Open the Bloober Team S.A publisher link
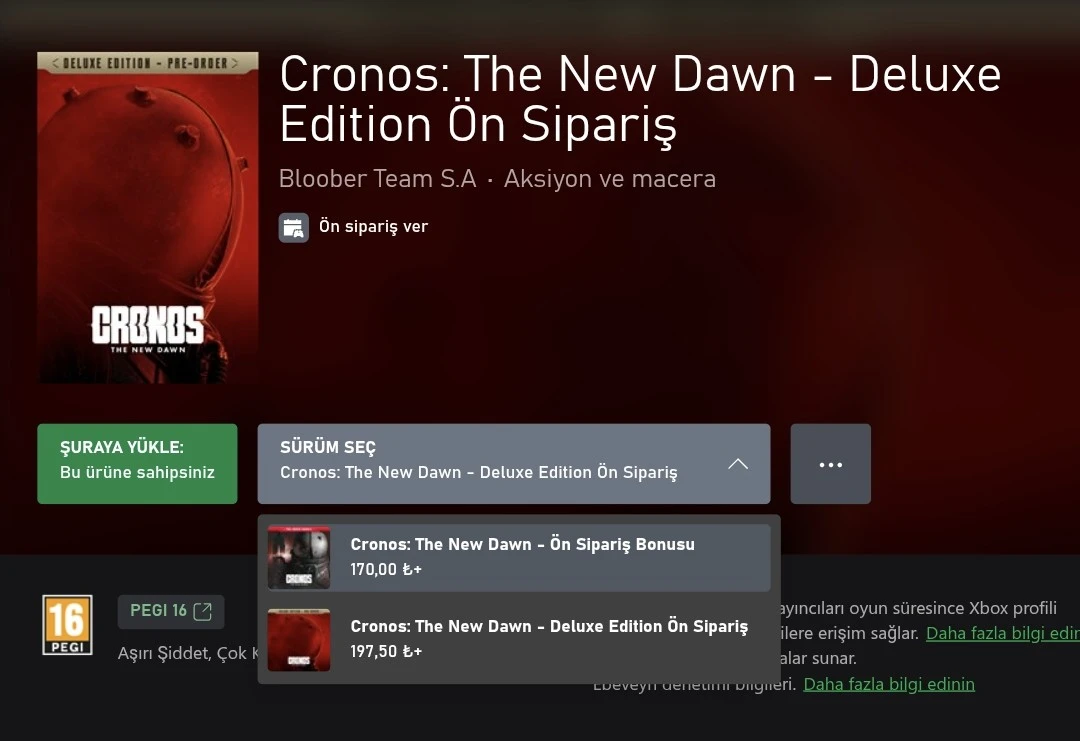 tap(377, 178)
